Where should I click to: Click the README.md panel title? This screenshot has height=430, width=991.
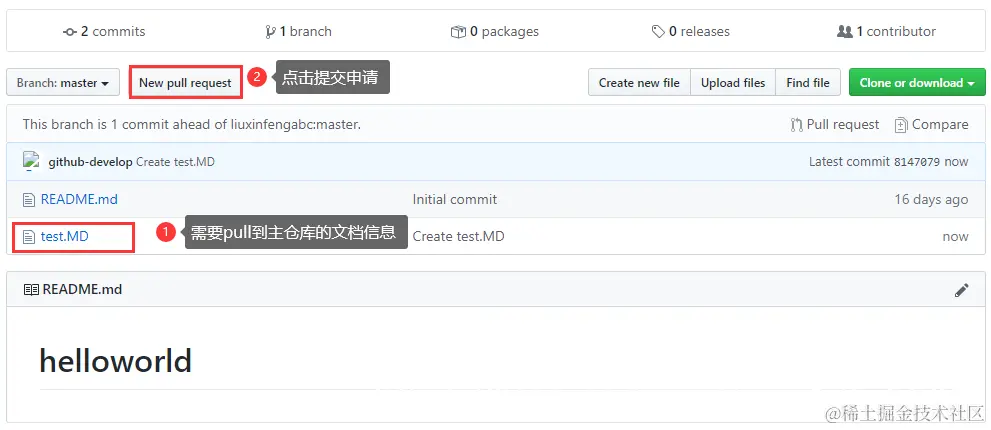(x=82, y=290)
